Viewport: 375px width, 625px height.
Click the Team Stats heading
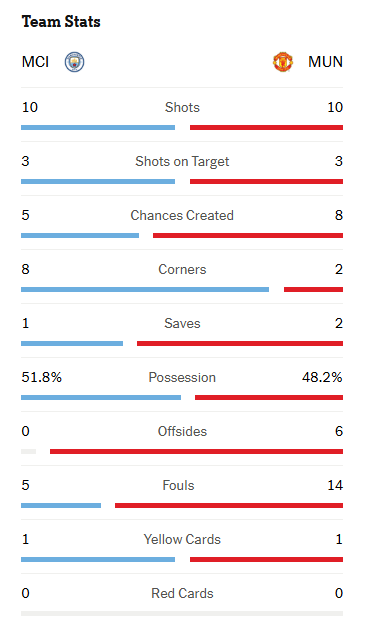(x=61, y=22)
